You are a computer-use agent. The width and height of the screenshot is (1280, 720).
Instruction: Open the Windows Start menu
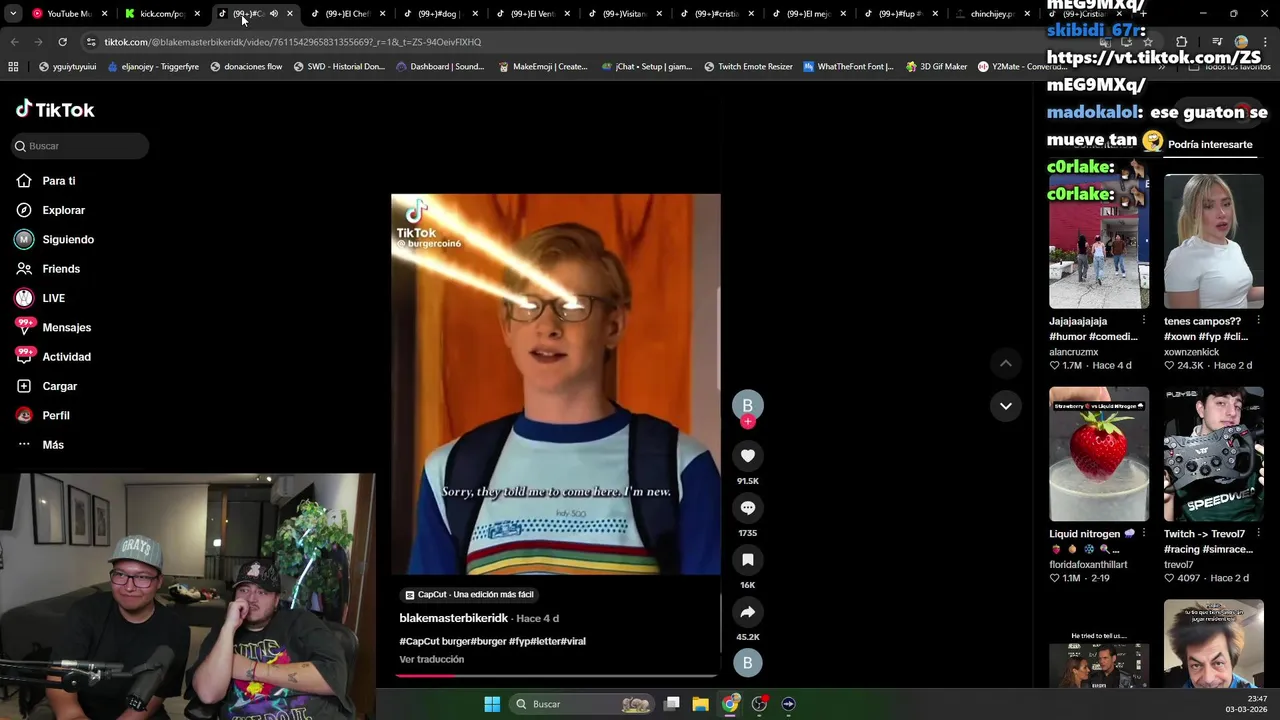pos(492,704)
